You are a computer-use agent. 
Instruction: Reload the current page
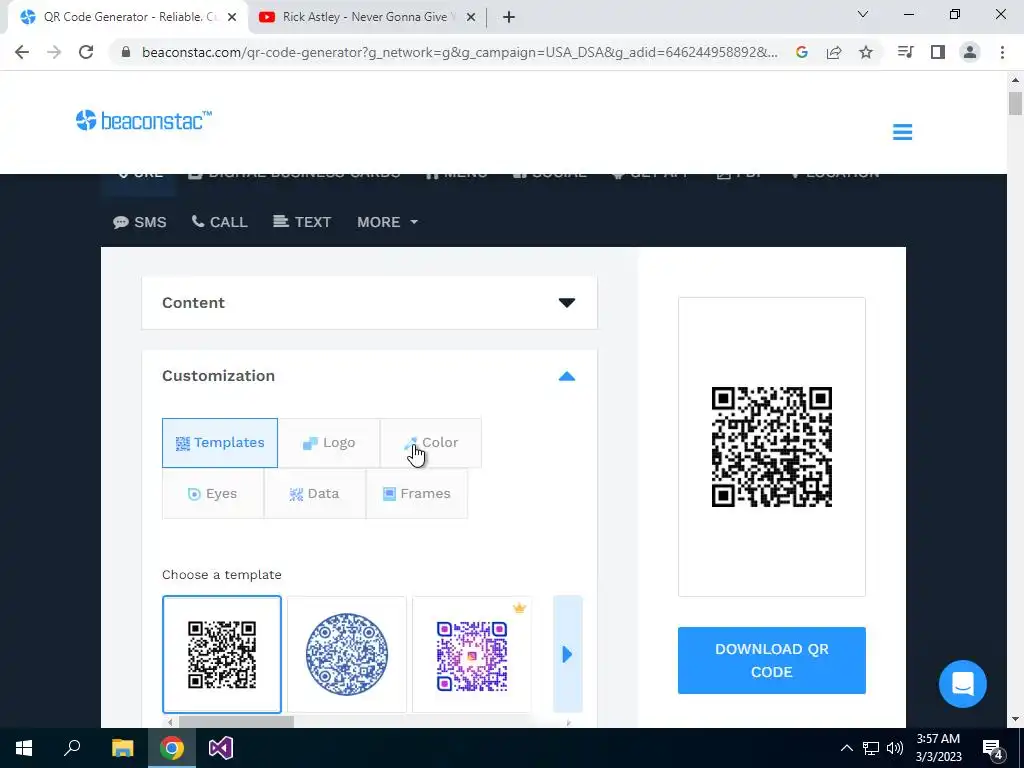[86, 52]
